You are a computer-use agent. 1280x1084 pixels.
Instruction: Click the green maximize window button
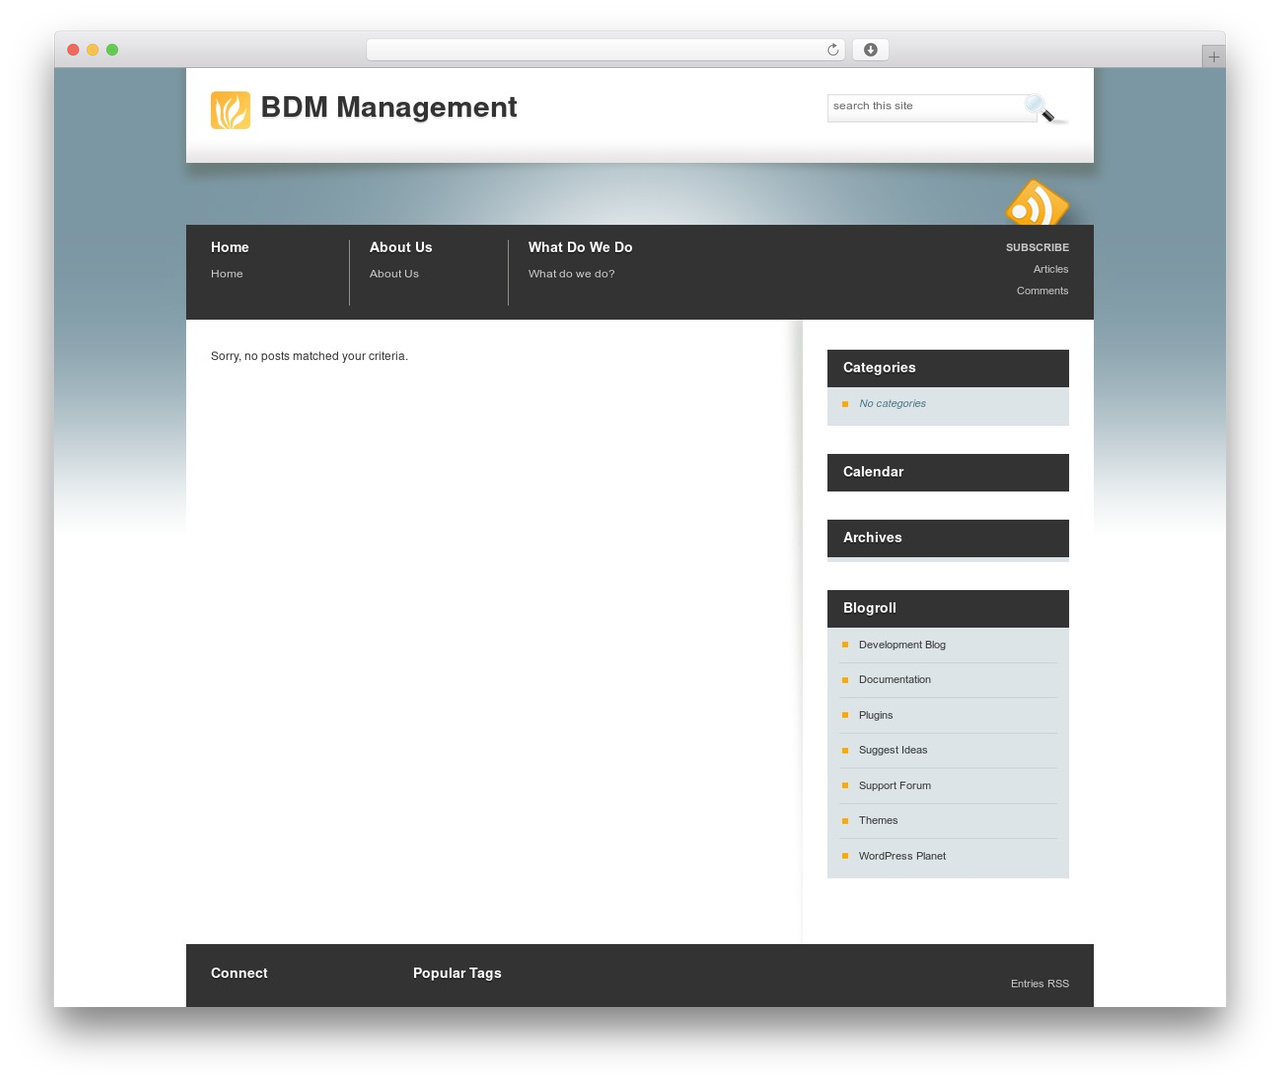pyautogui.click(x=112, y=50)
